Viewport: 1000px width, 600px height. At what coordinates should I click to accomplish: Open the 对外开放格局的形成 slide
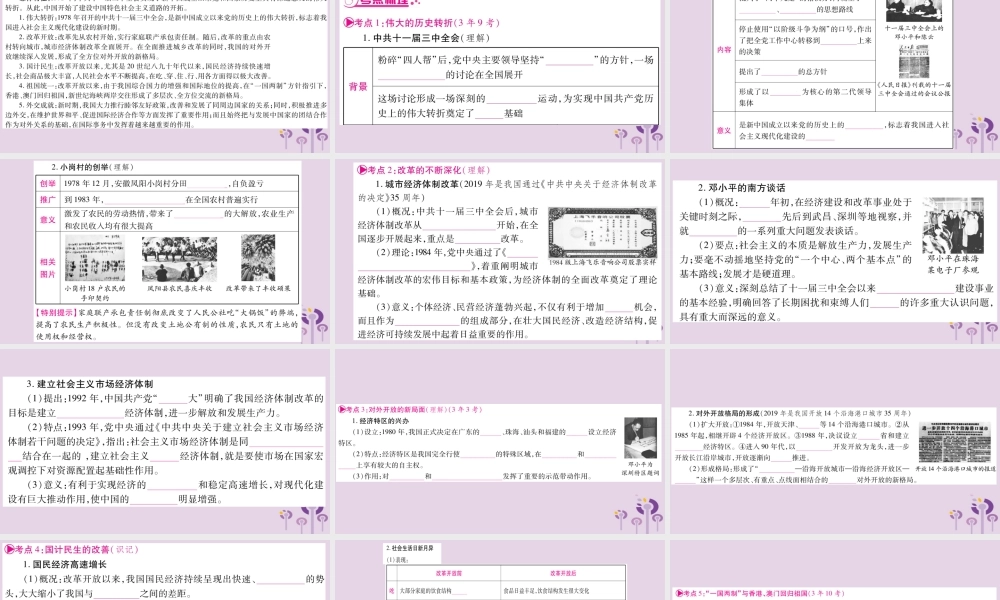click(x=835, y=441)
